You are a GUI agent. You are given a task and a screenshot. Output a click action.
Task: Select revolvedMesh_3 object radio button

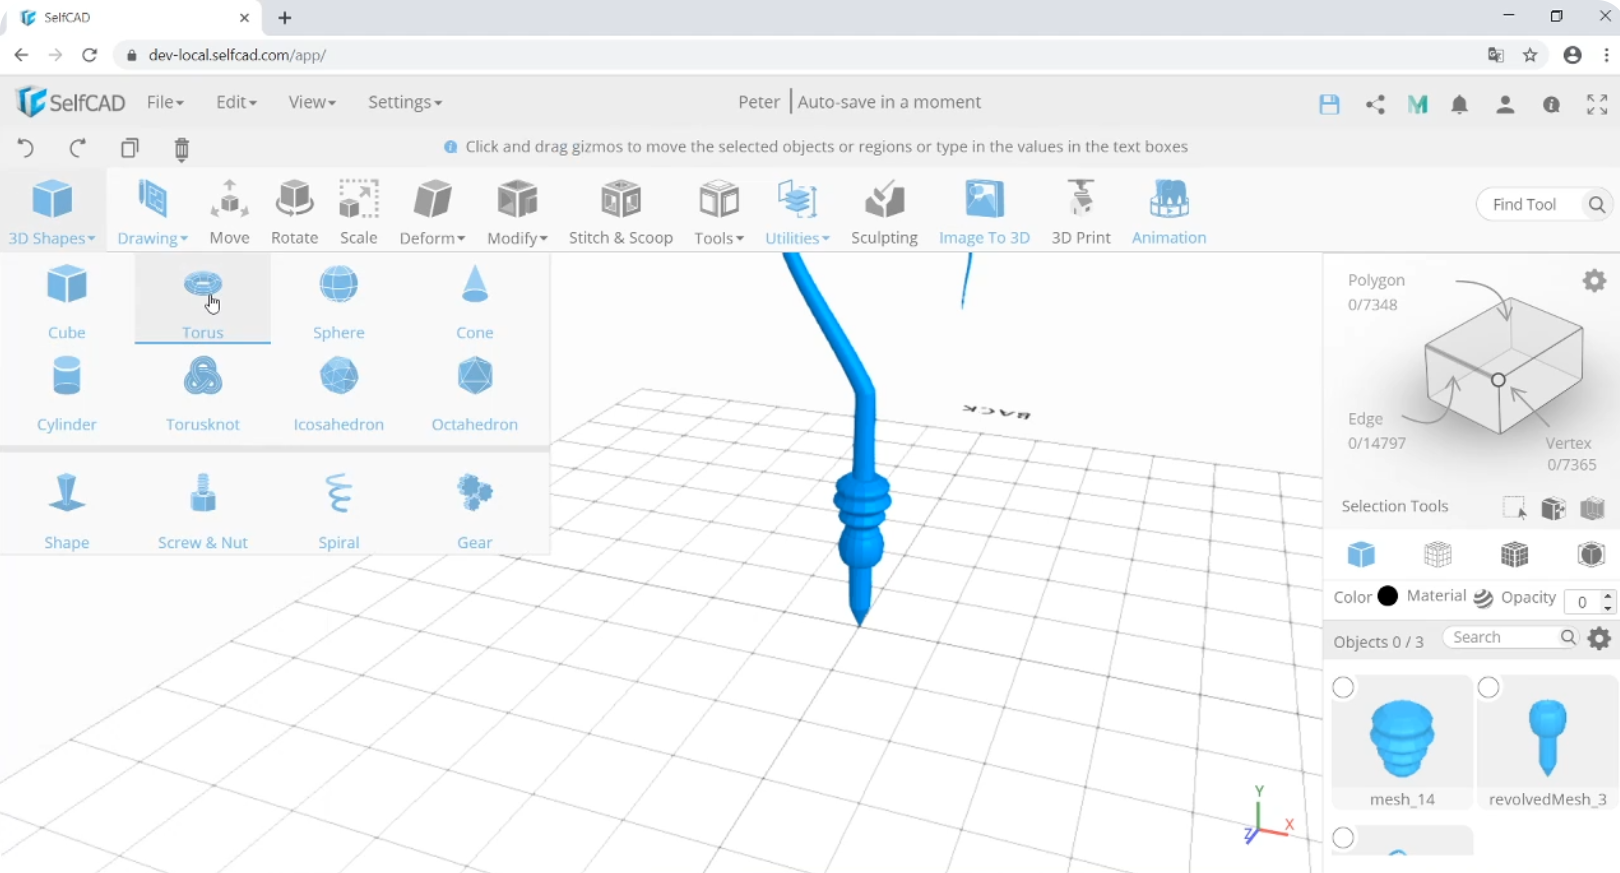point(1489,687)
